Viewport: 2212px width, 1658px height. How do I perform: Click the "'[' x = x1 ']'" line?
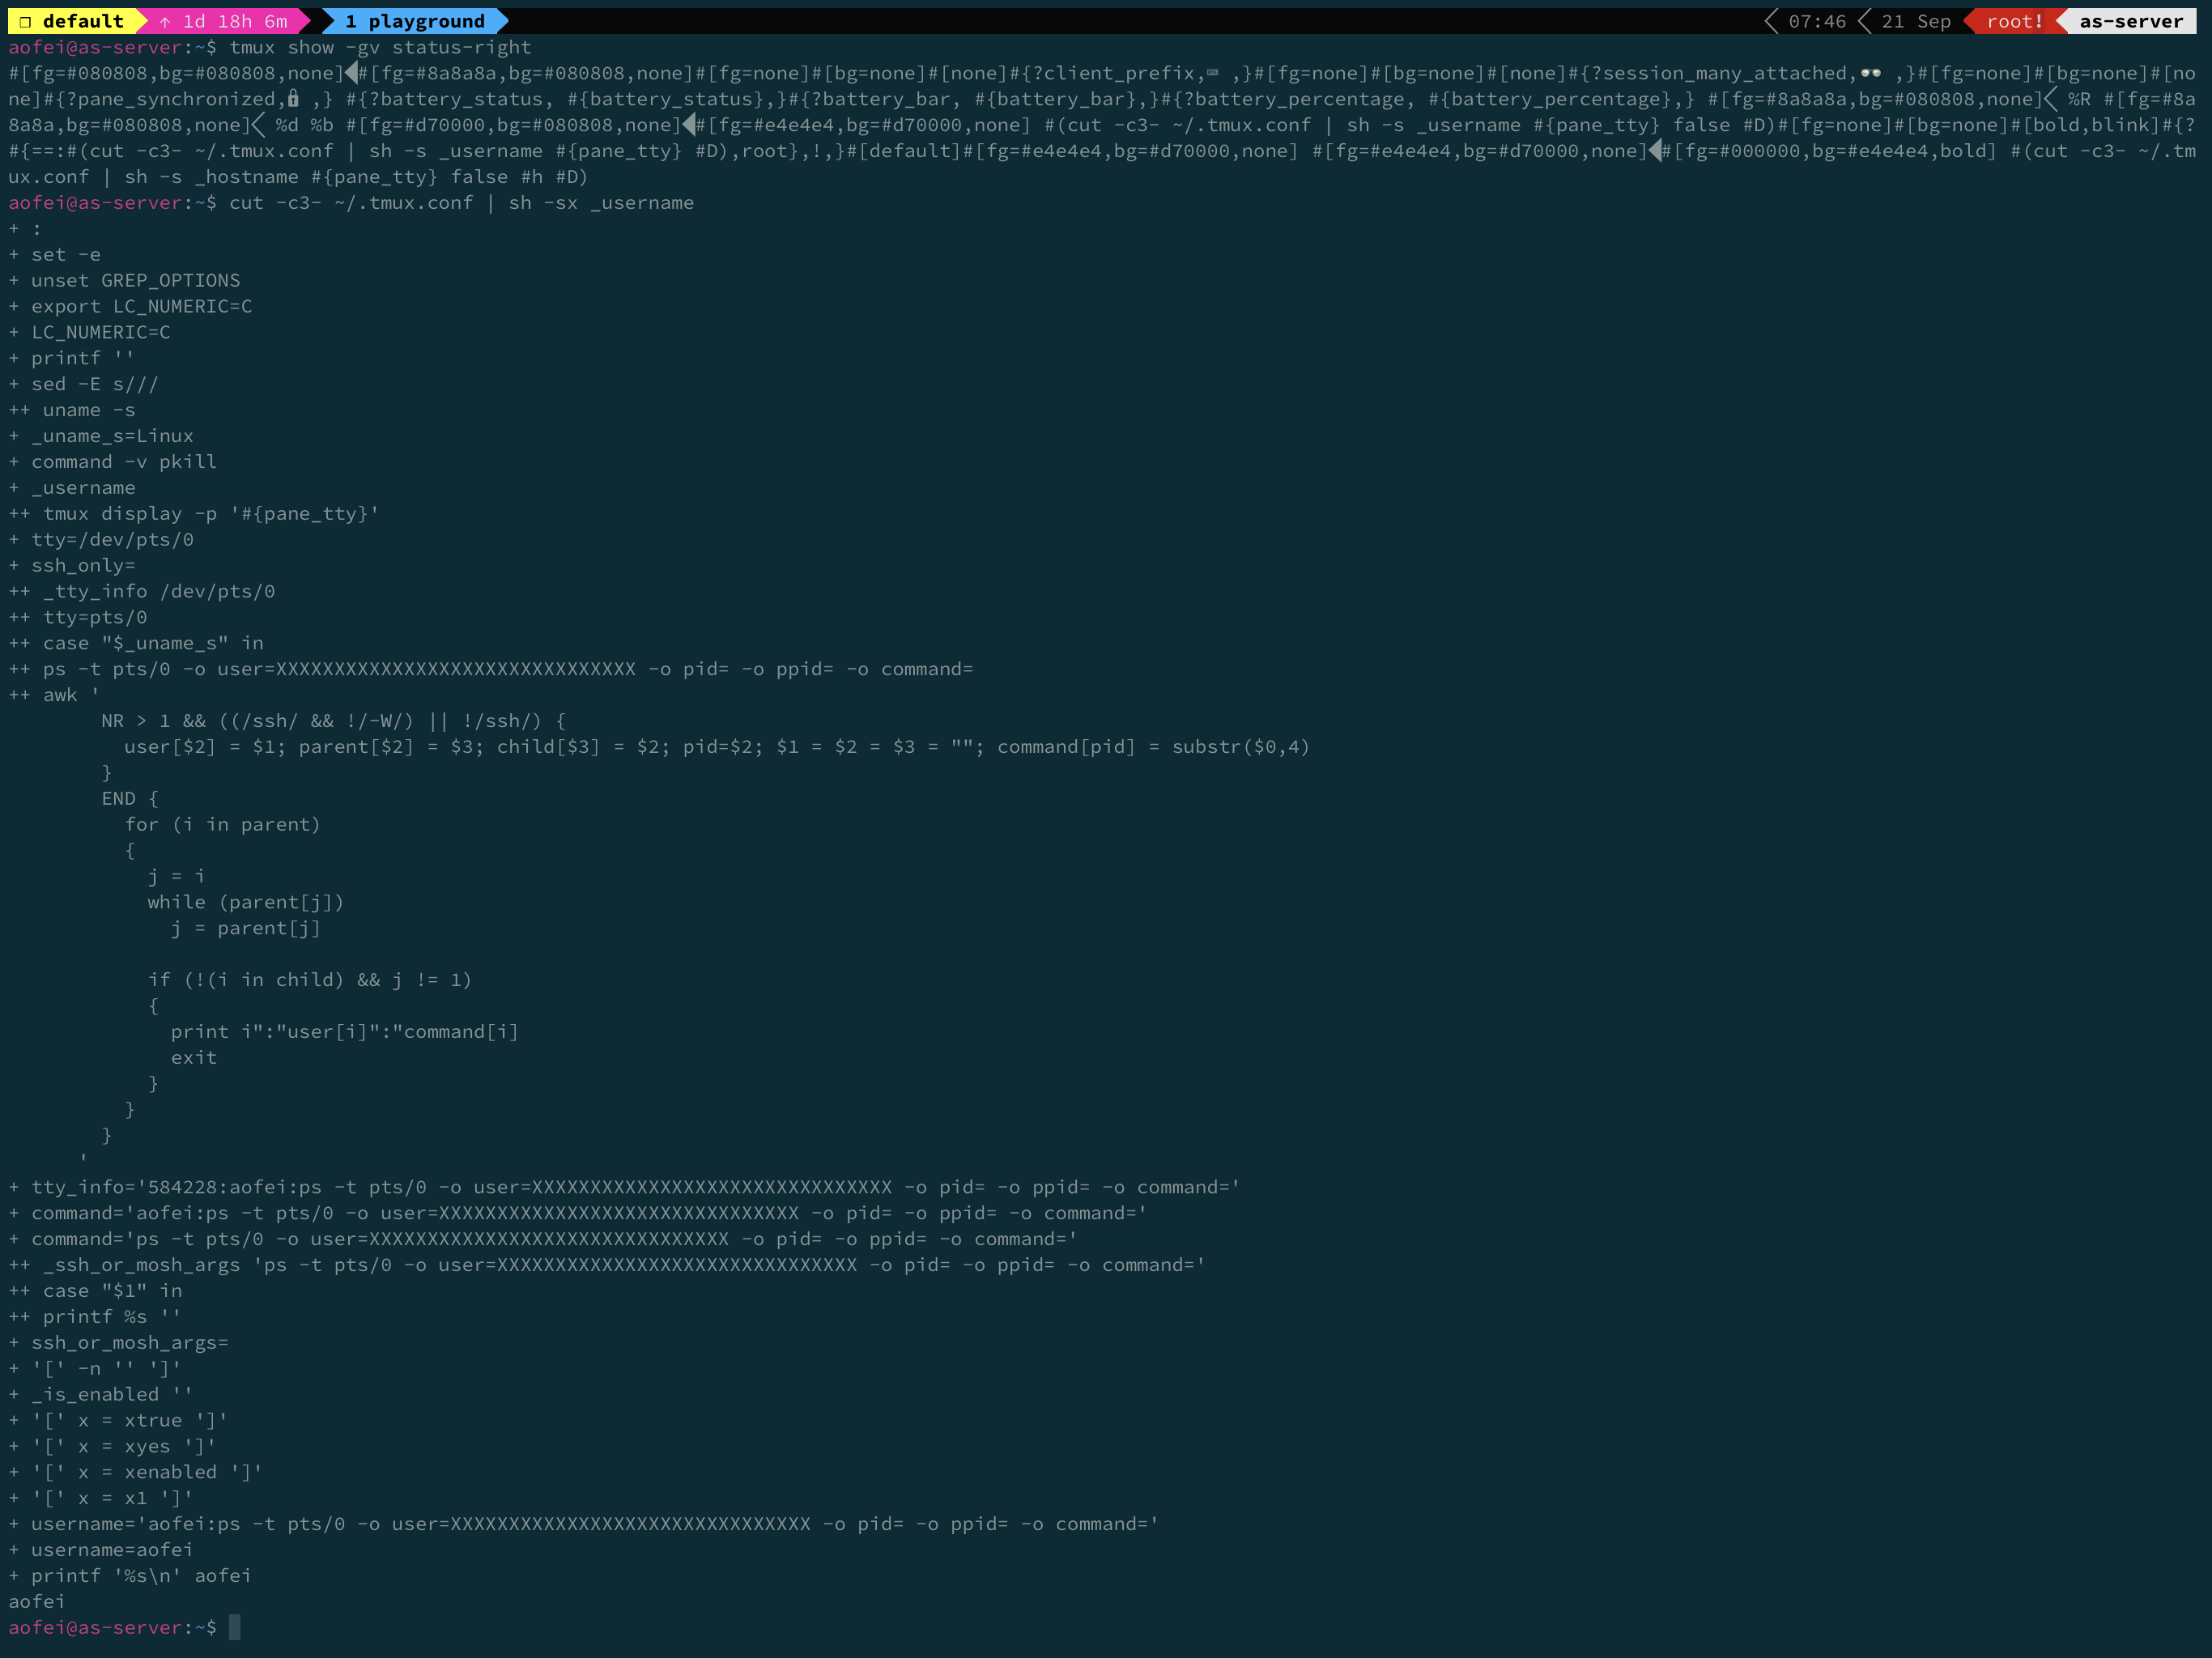[x=101, y=1499]
